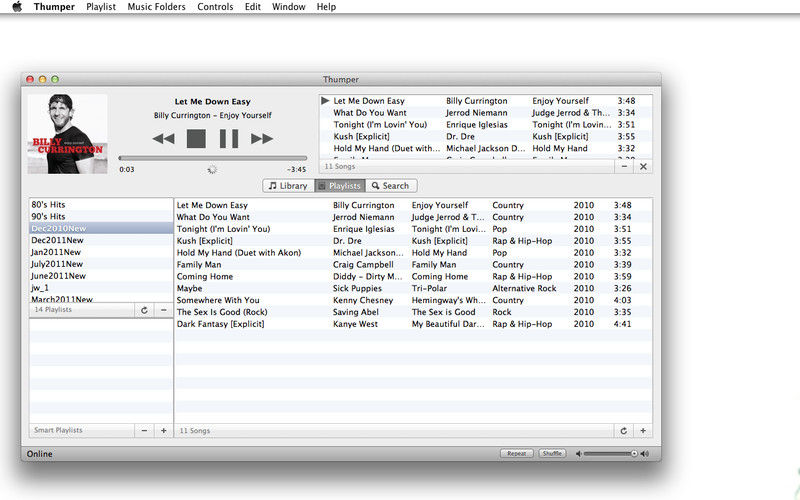Select The Sex Is Good (Rock) row
800x500 pixels.
coord(413,312)
